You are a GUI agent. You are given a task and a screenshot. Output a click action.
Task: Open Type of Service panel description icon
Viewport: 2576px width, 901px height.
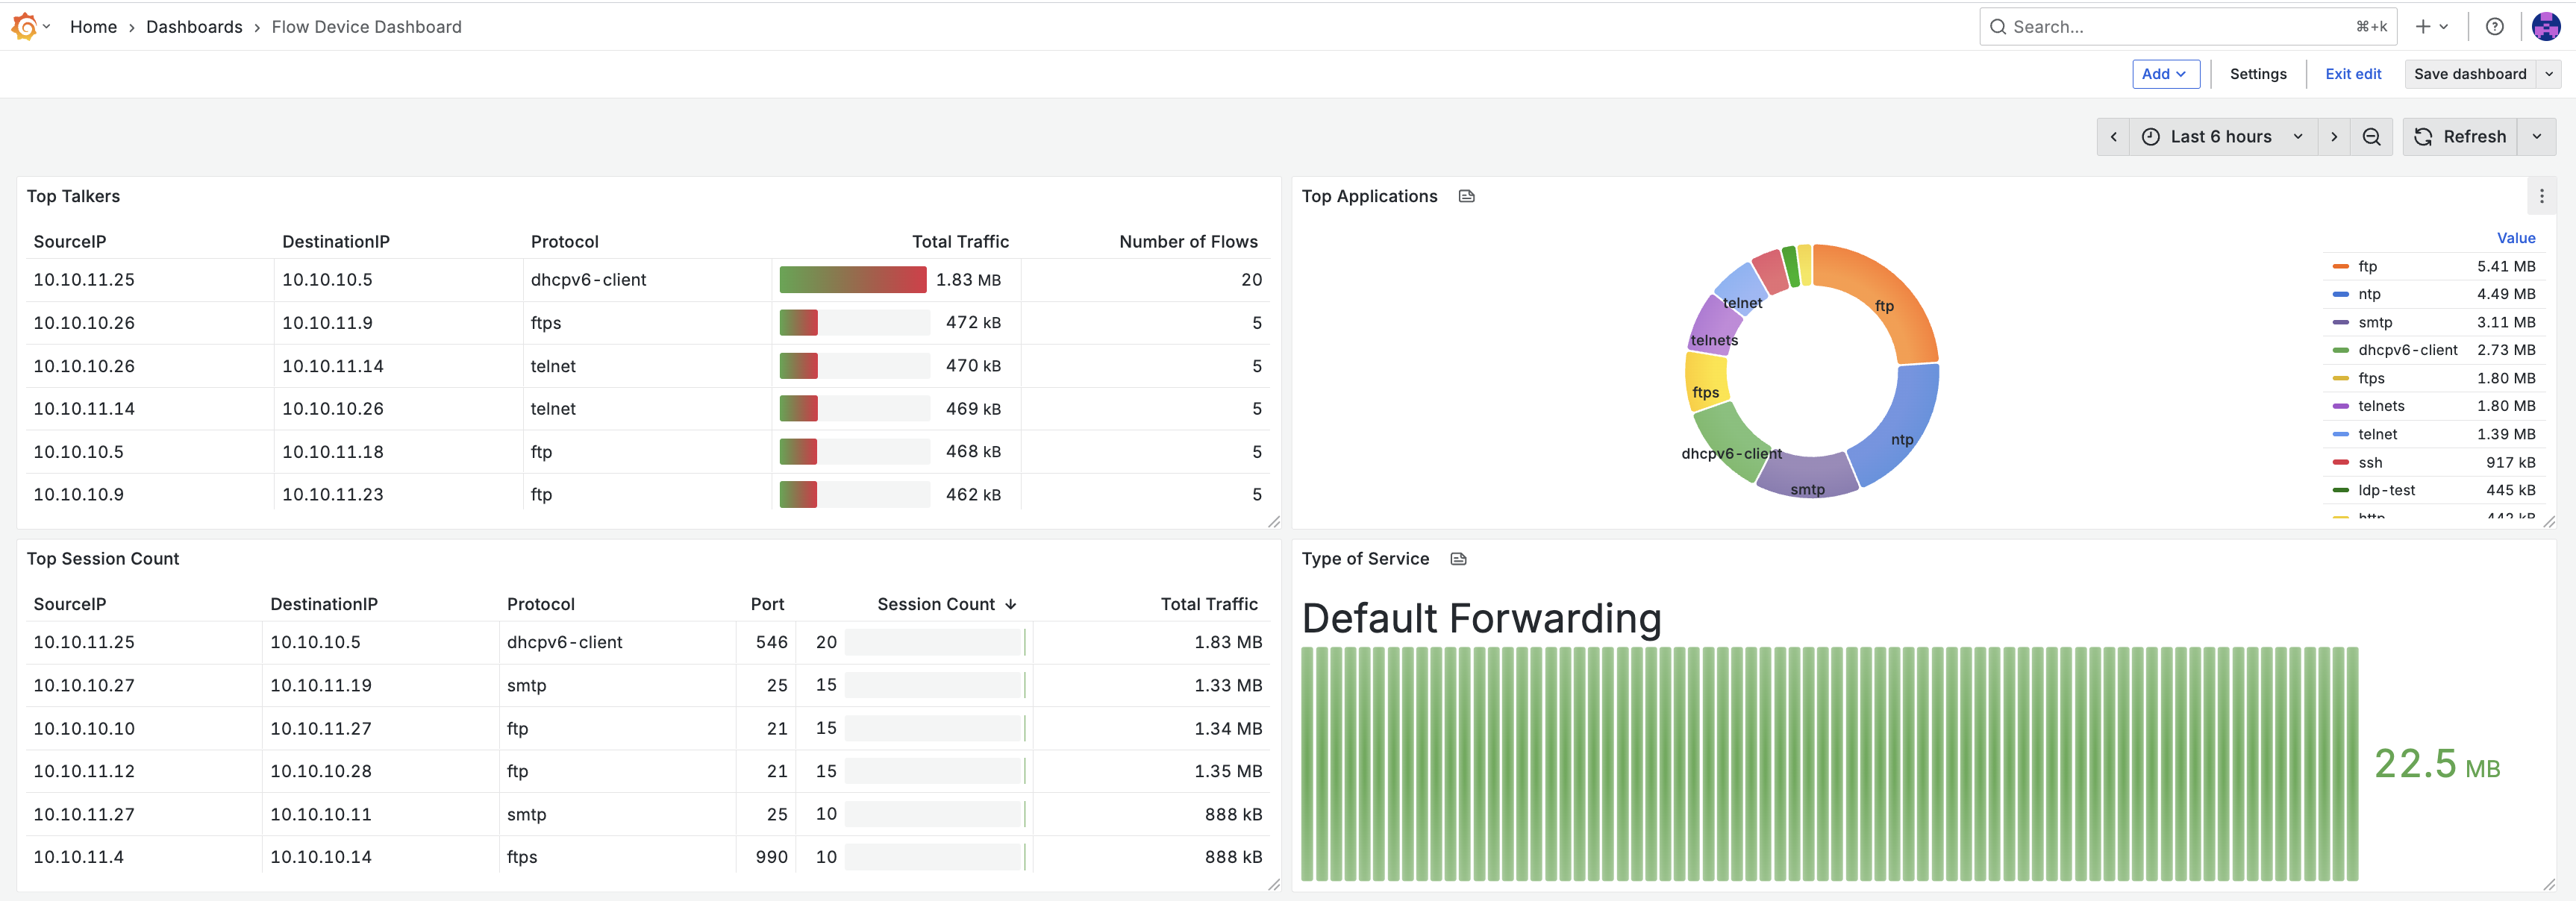[x=1458, y=559]
